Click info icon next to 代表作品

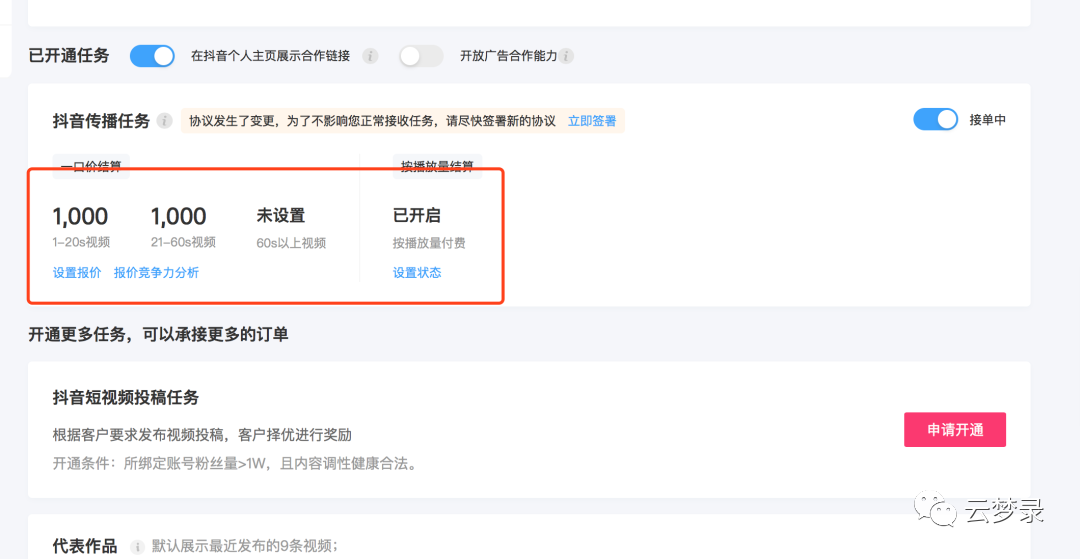[x=137, y=547]
